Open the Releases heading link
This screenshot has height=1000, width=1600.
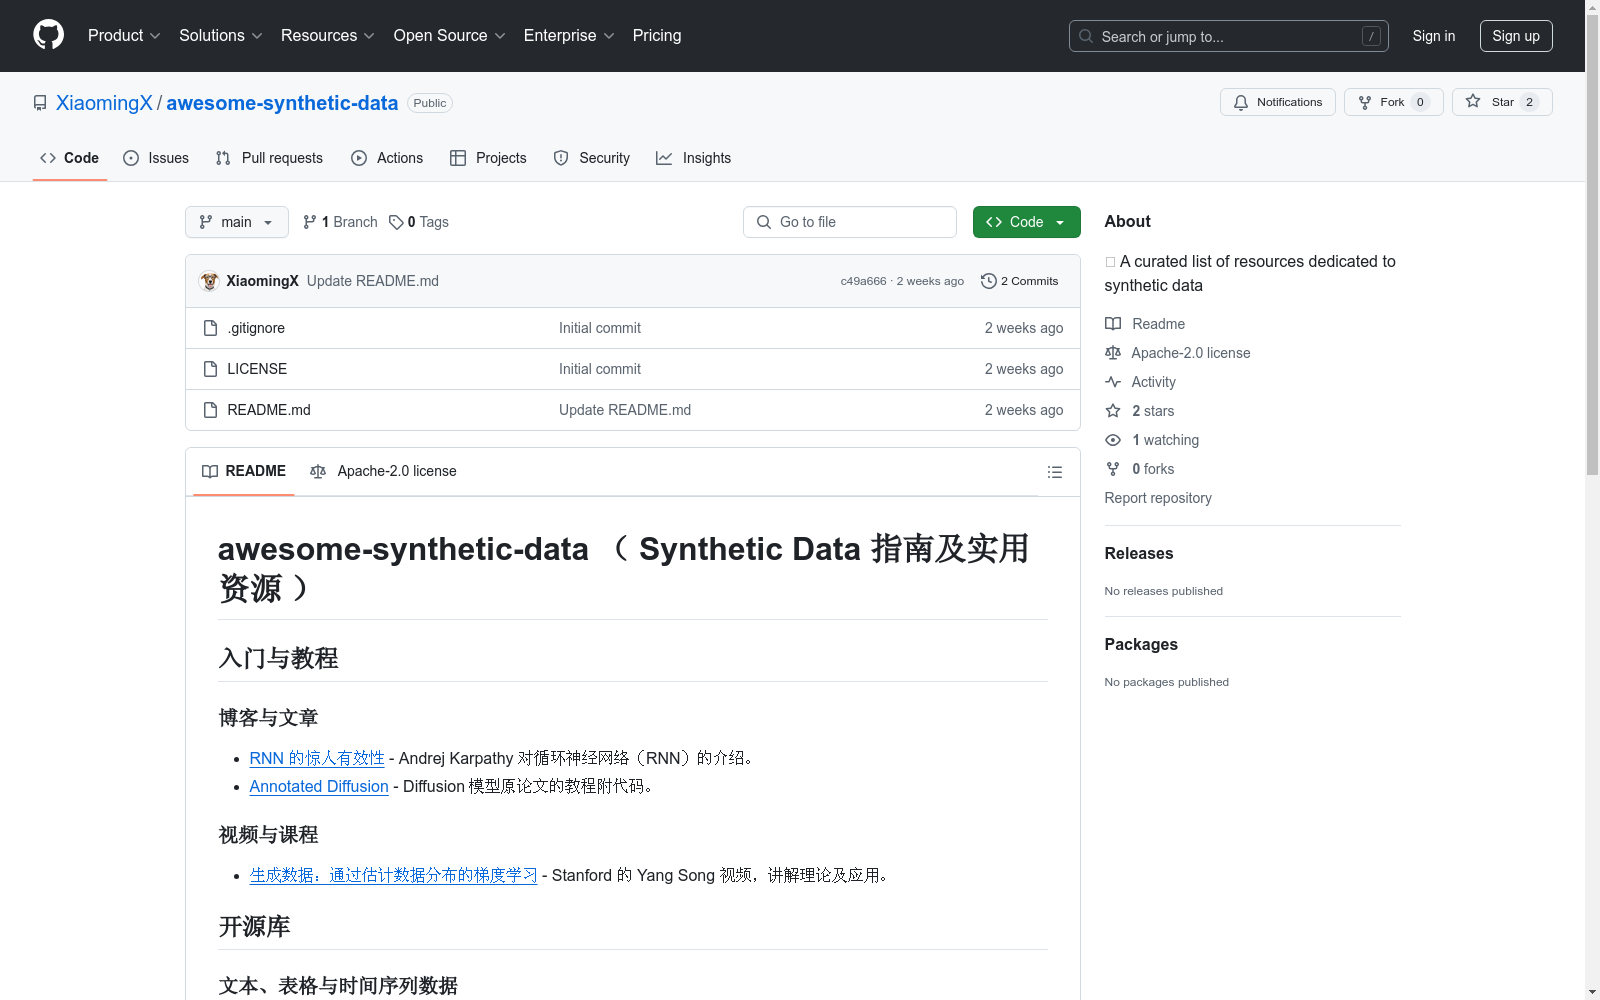[x=1139, y=553]
